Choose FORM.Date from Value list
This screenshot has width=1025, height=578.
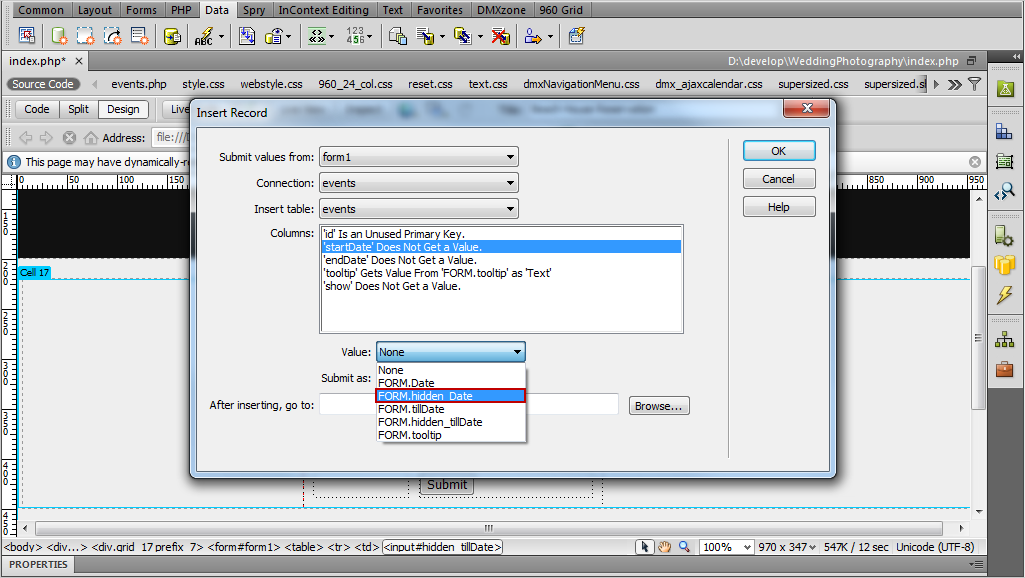450,382
